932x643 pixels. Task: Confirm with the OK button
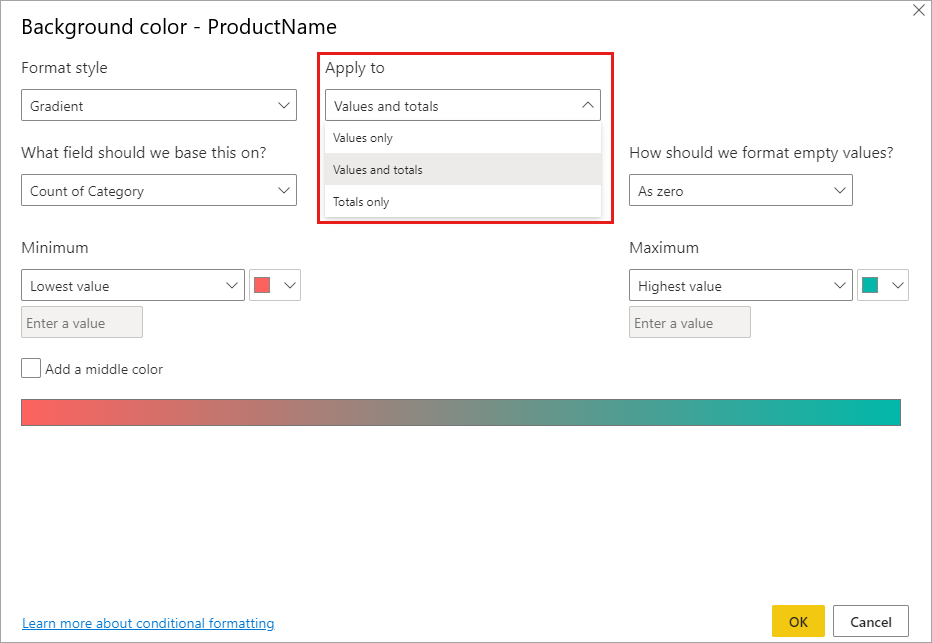798,621
